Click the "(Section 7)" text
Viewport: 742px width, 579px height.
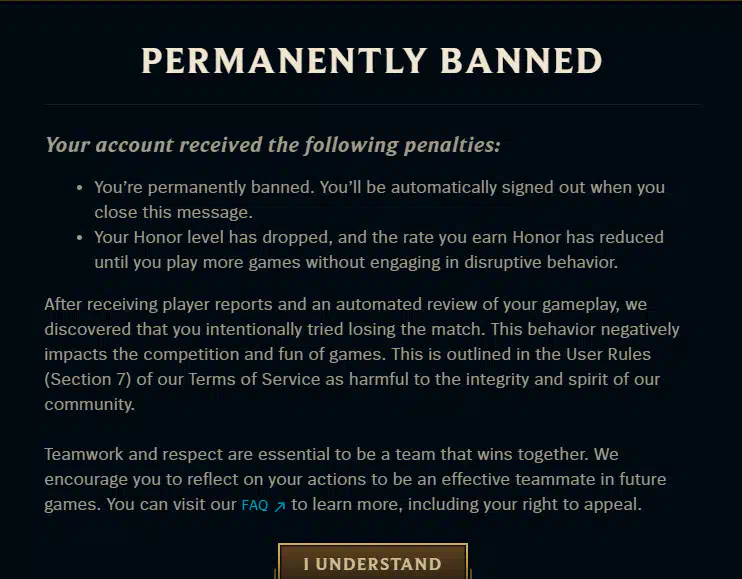pos(87,379)
